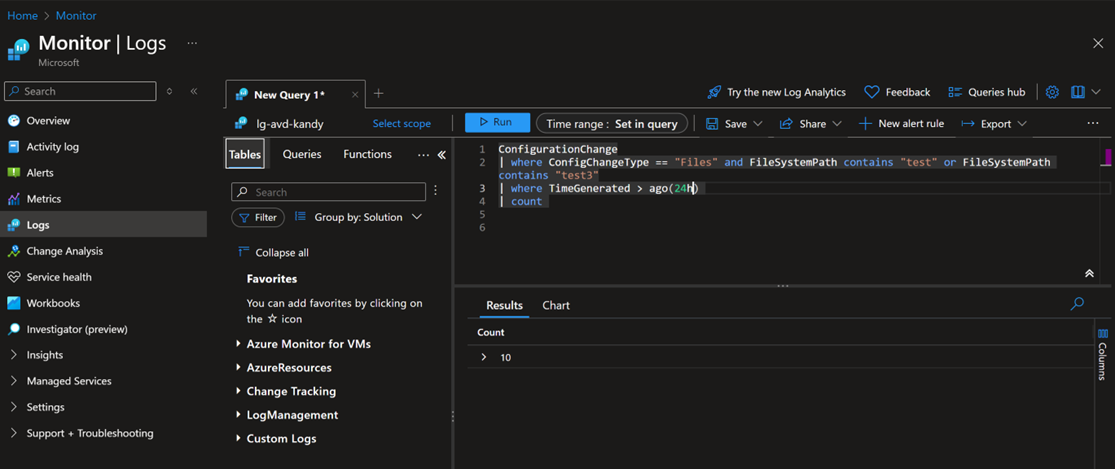Click Try the new Log Analytics
Viewport: 1115px width, 469px height.
coord(777,92)
